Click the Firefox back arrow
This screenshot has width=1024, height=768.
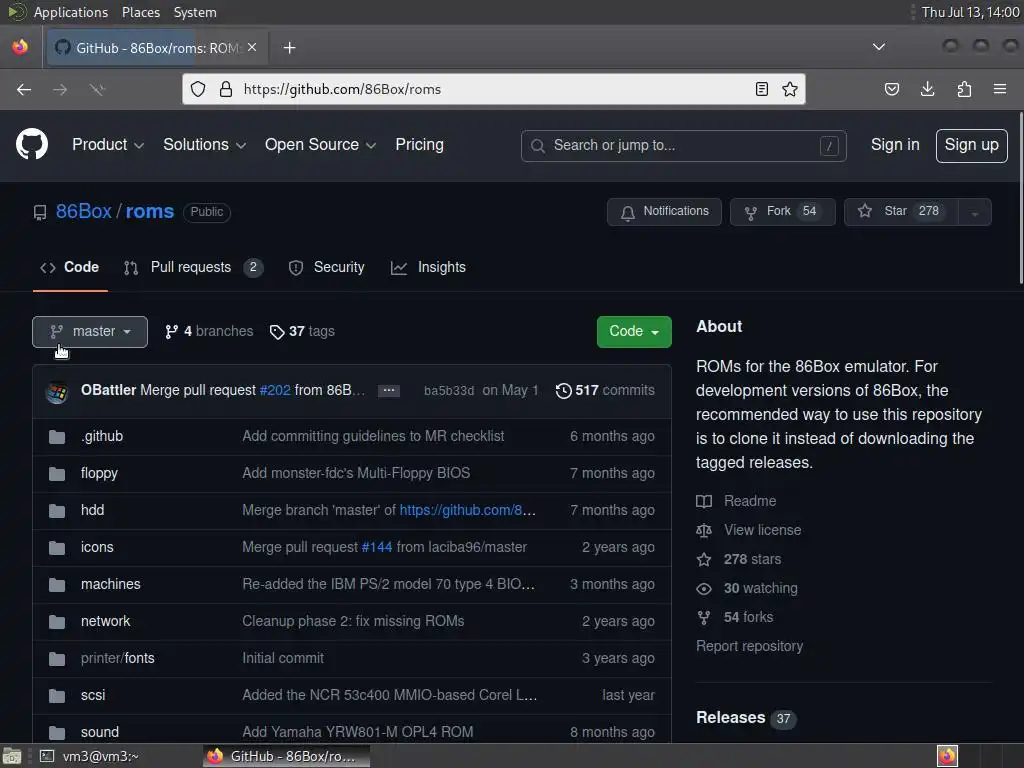point(24,89)
